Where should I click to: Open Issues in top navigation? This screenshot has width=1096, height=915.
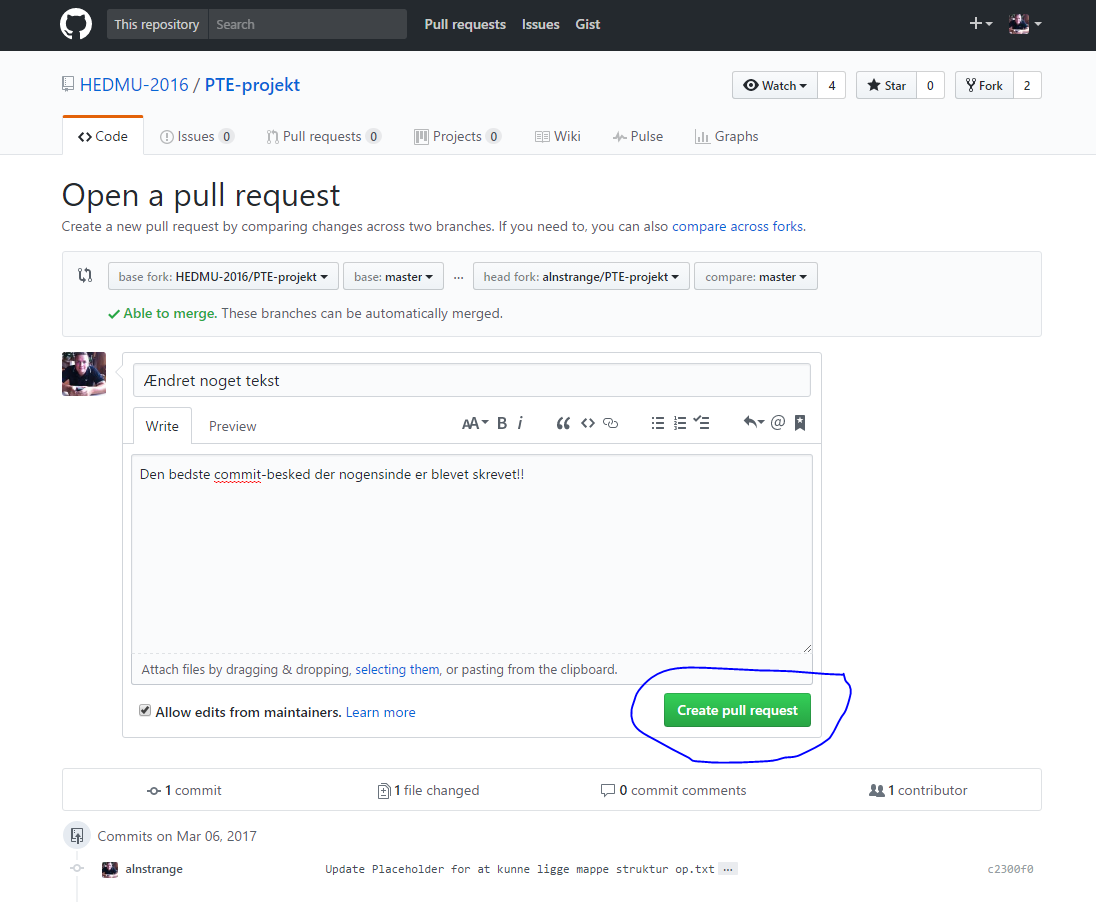[x=540, y=24]
